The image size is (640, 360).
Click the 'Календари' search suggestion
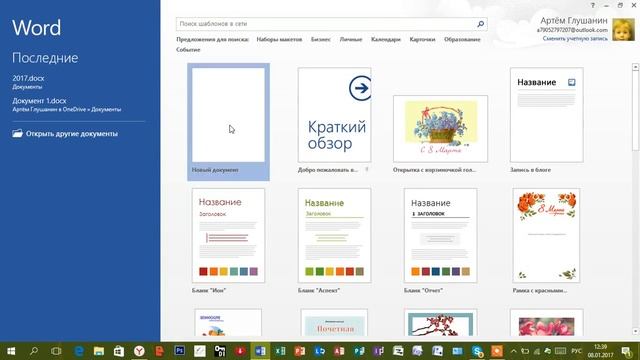(x=386, y=40)
